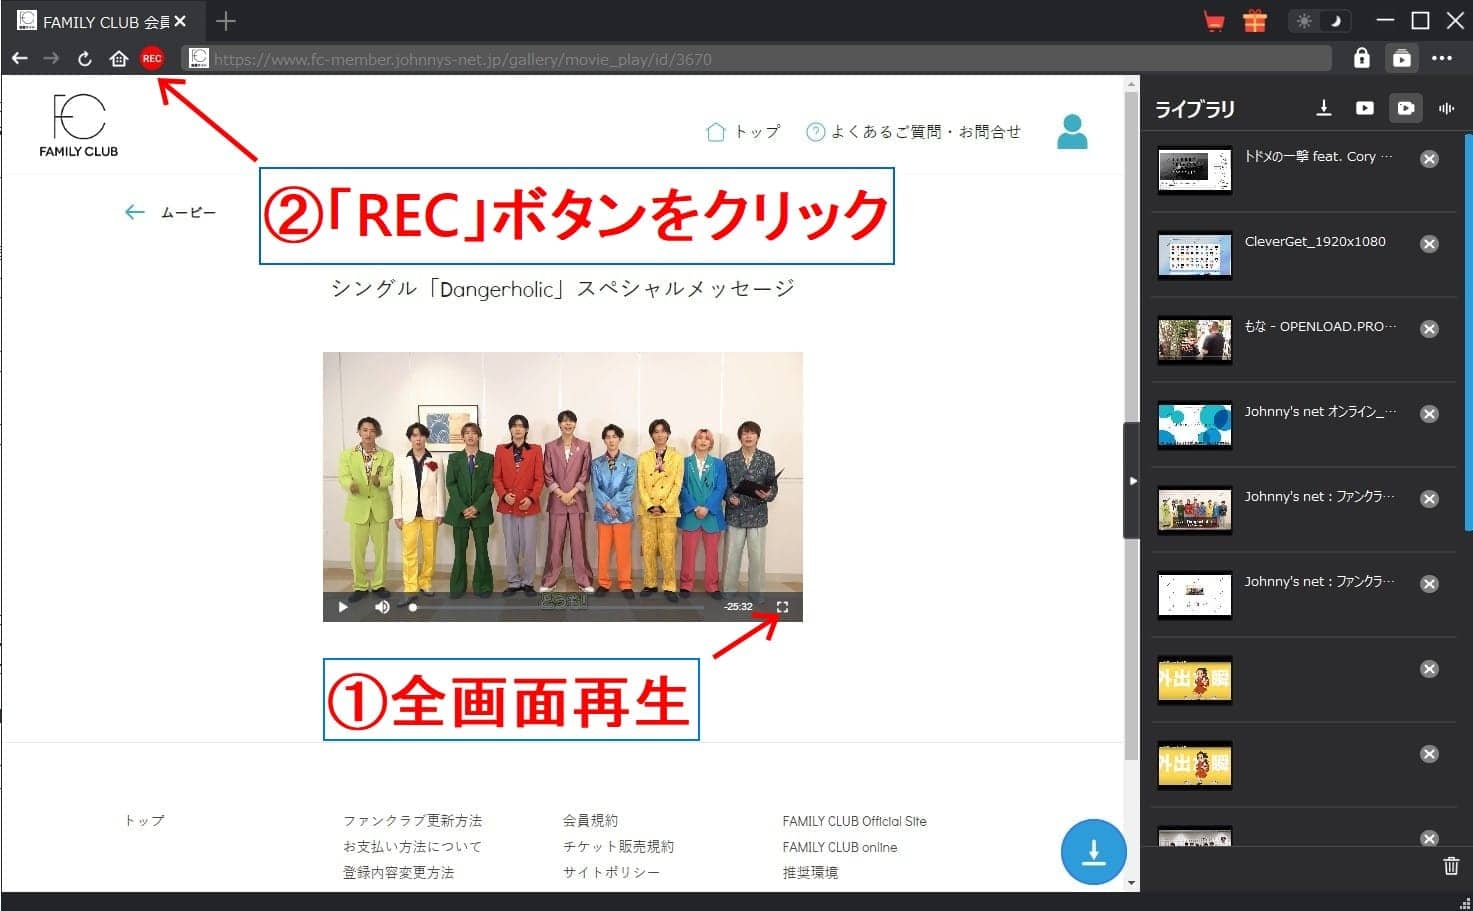1473x911 pixels.
Task: Close the FAMILY CLUB 会員 tab
Action: pos(181,21)
